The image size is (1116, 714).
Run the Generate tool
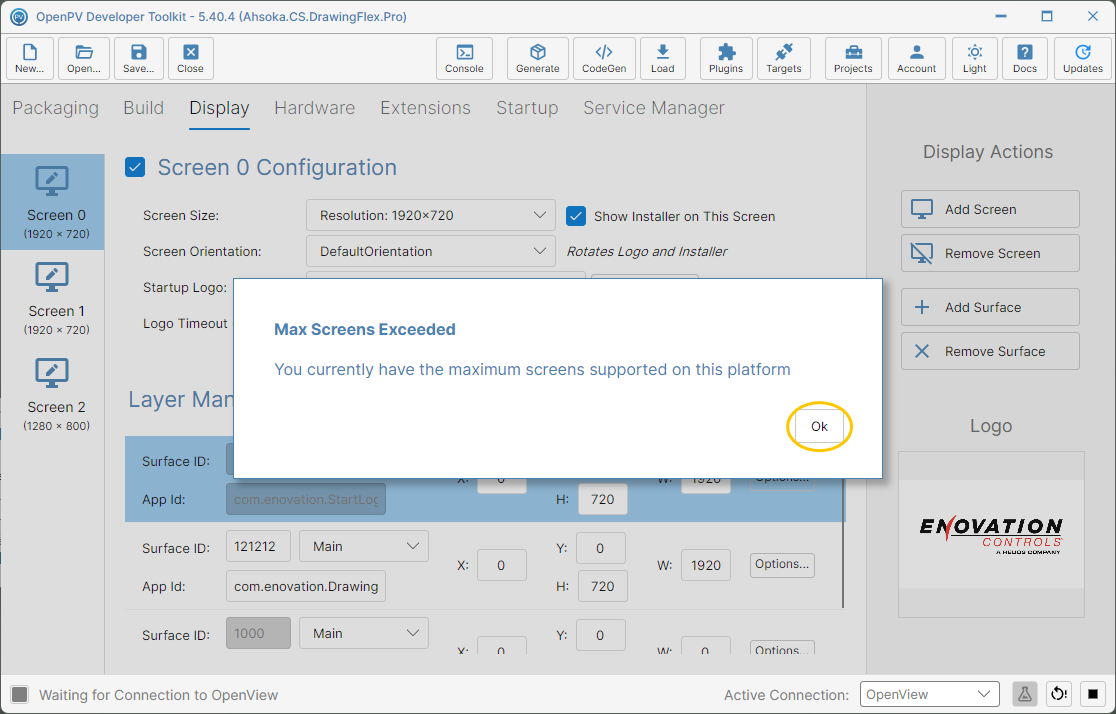click(x=538, y=58)
